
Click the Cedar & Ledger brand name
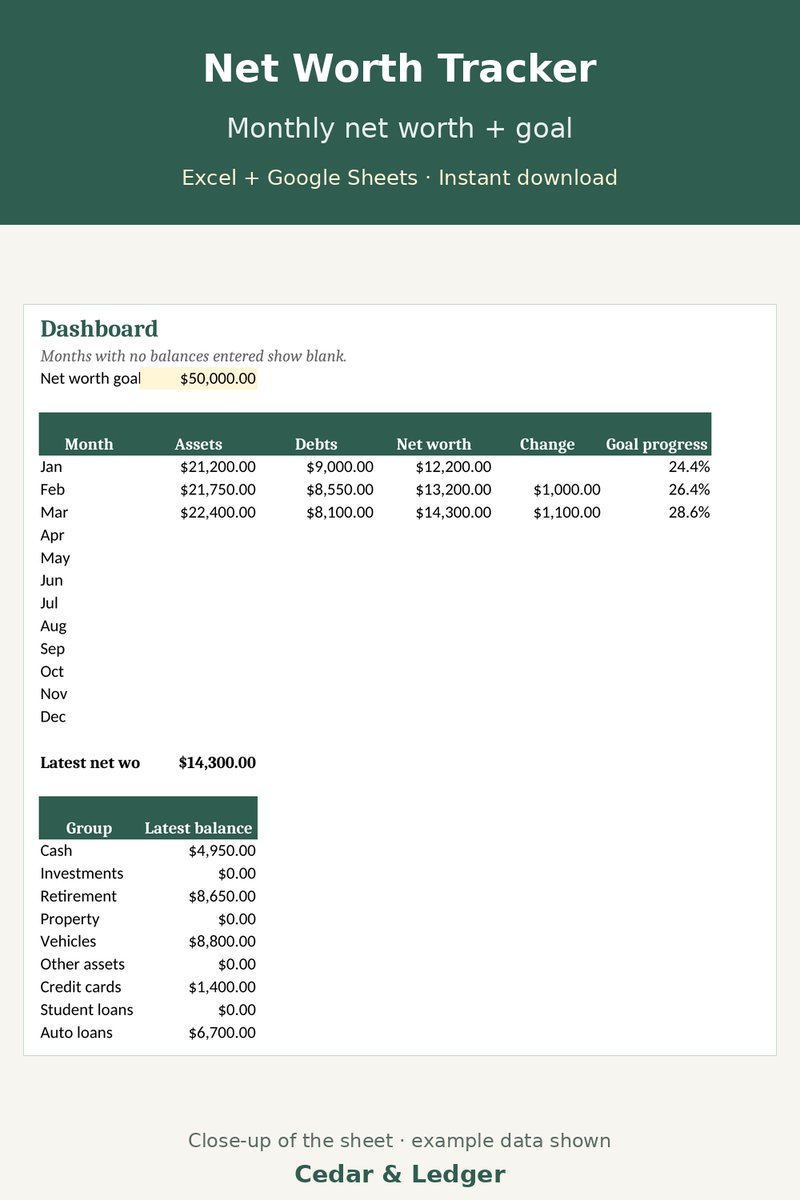click(400, 1174)
